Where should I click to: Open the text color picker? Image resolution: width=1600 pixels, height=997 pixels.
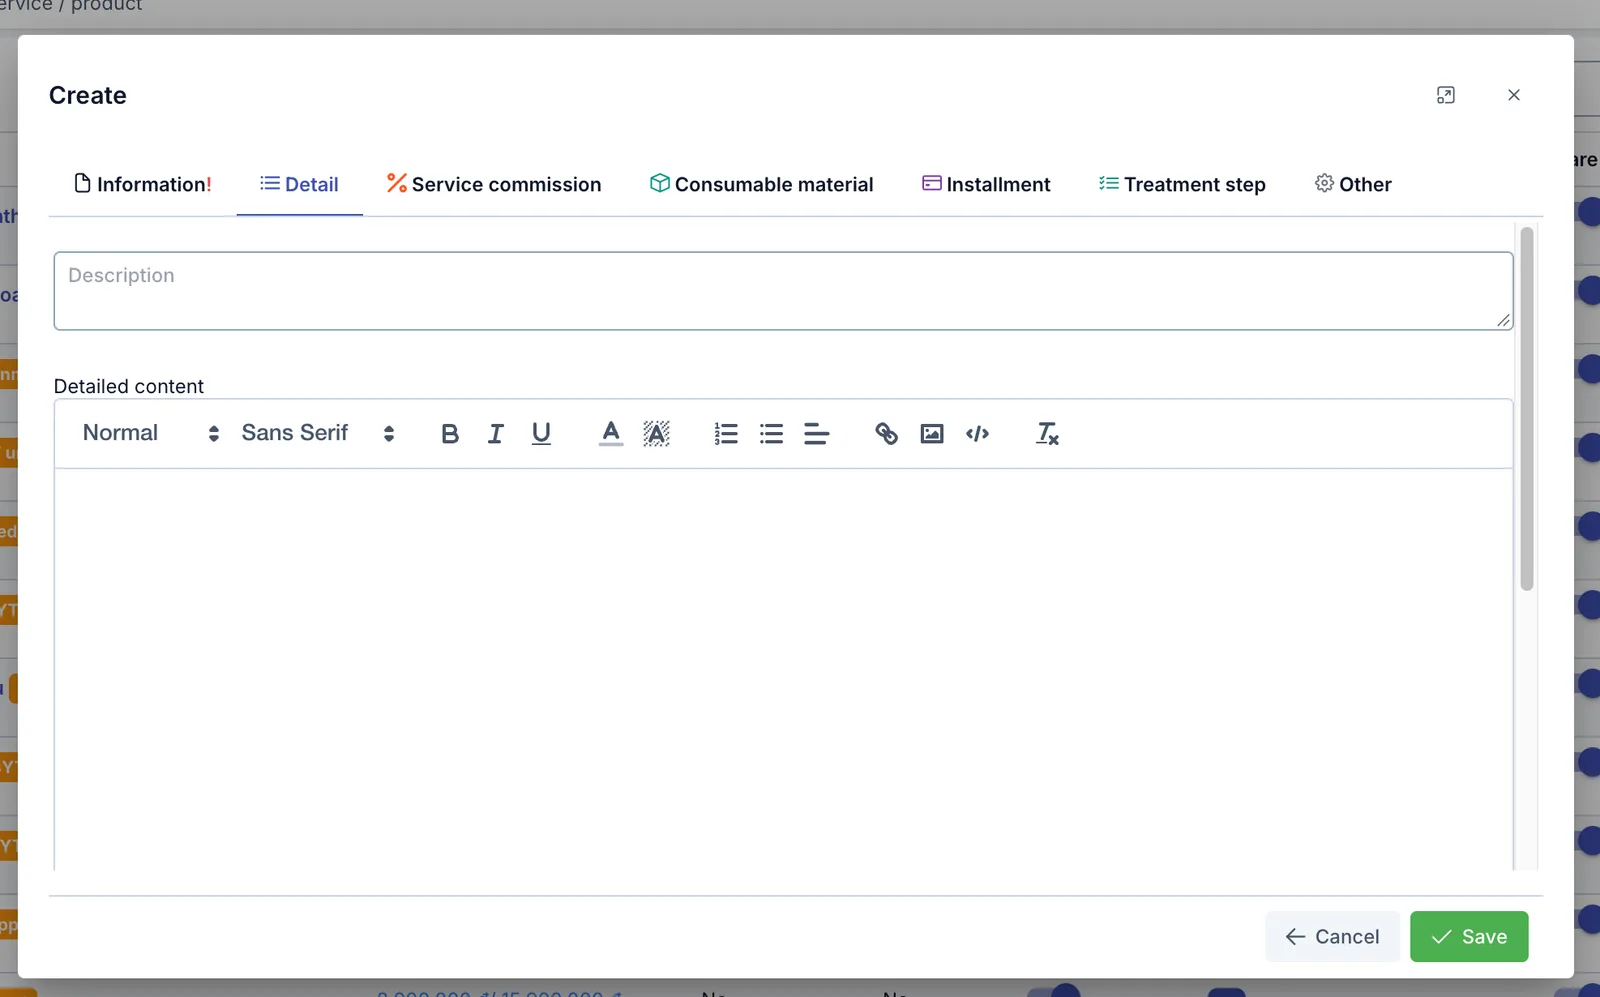pos(611,434)
